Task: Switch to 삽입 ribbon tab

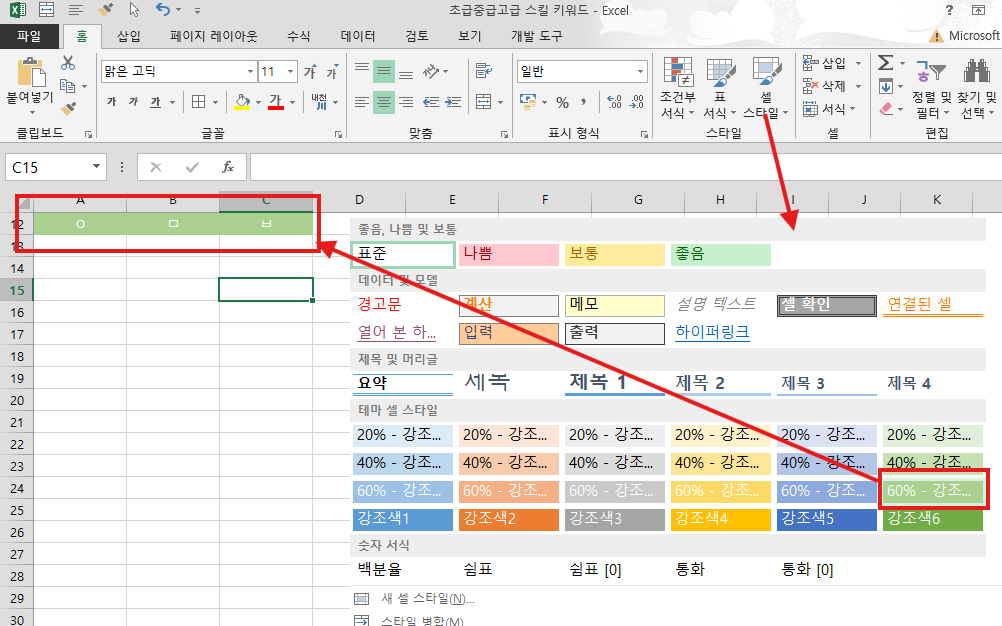Action: pyautogui.click(x=128, y=36)
